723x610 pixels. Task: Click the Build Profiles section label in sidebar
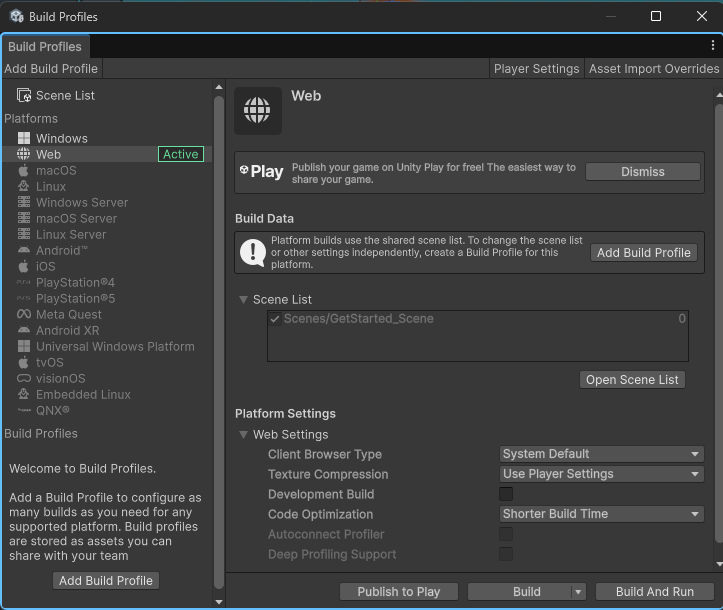tap(41, 433)
